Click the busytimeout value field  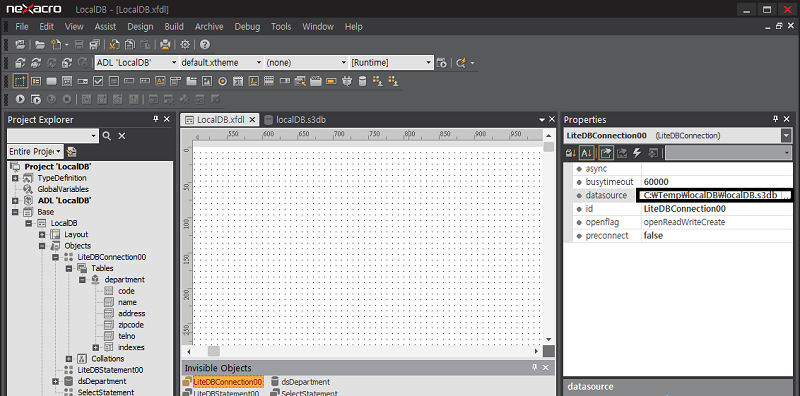pyautogui.click(x=717, y=182)
